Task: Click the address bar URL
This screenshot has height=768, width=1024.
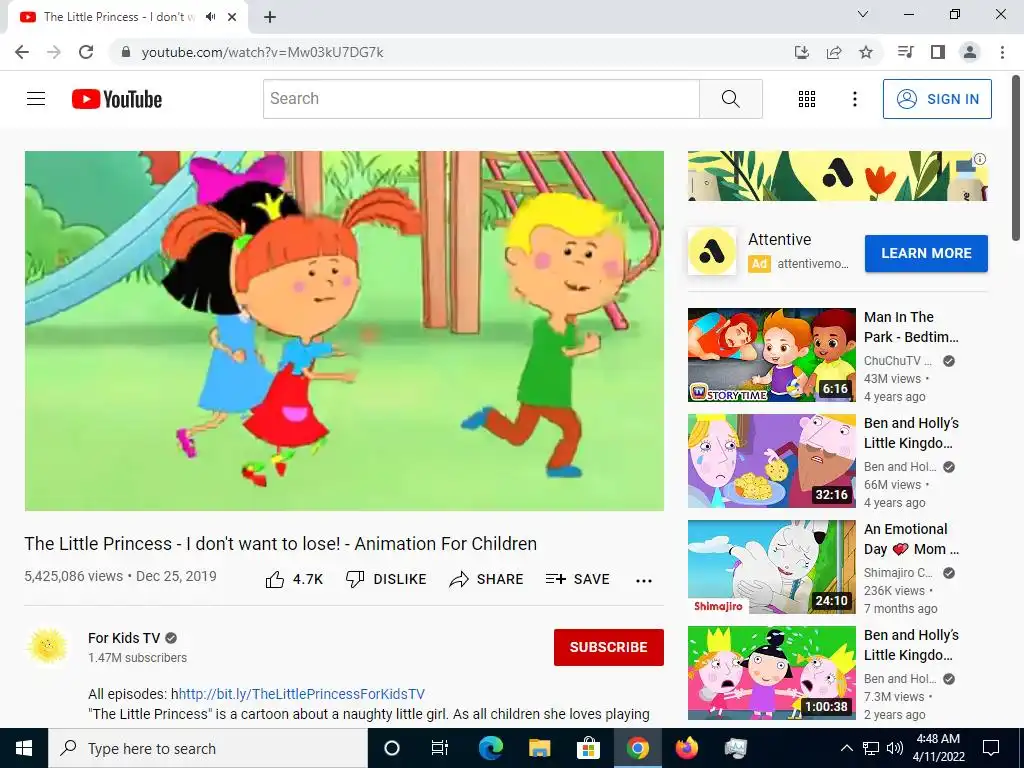Action: (x=263, y=52)
